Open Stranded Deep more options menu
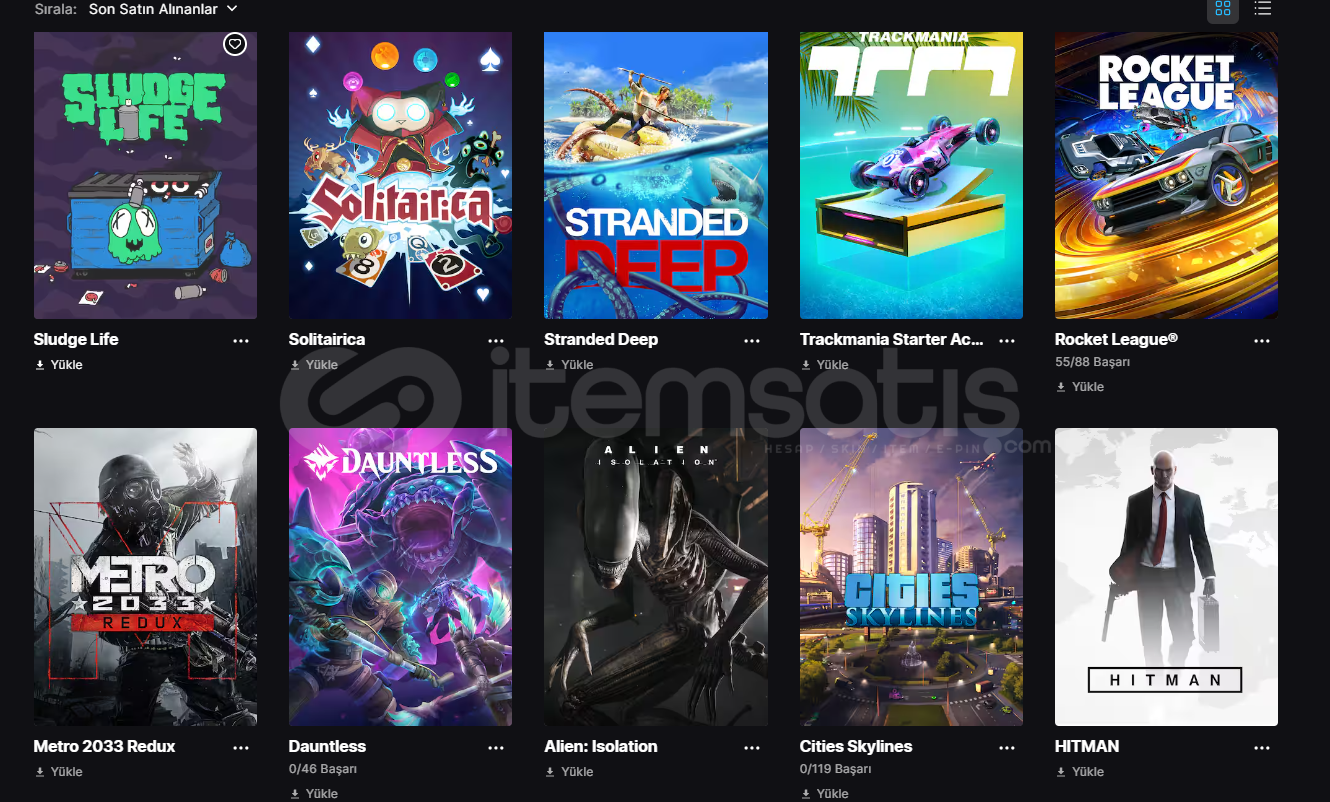 pyautogui.click(x=752, y=340)
